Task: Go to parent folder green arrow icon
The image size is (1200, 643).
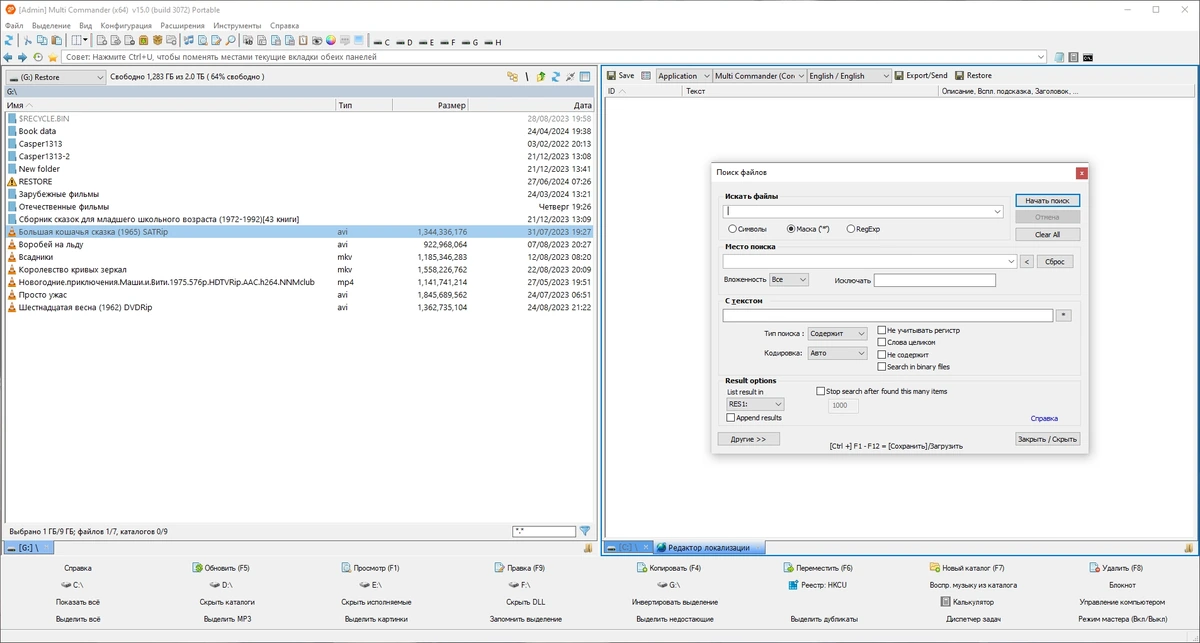Action: tap(540, 76)
